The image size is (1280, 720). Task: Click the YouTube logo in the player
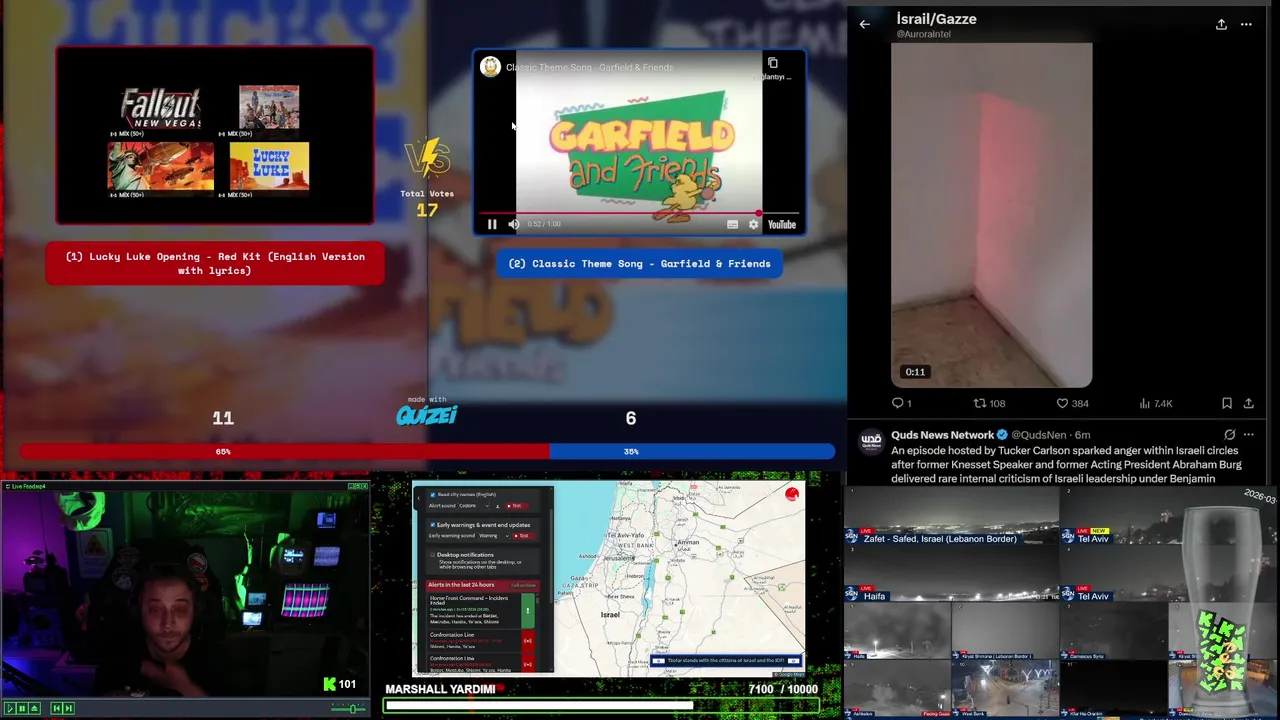click(x=782, y=225)
